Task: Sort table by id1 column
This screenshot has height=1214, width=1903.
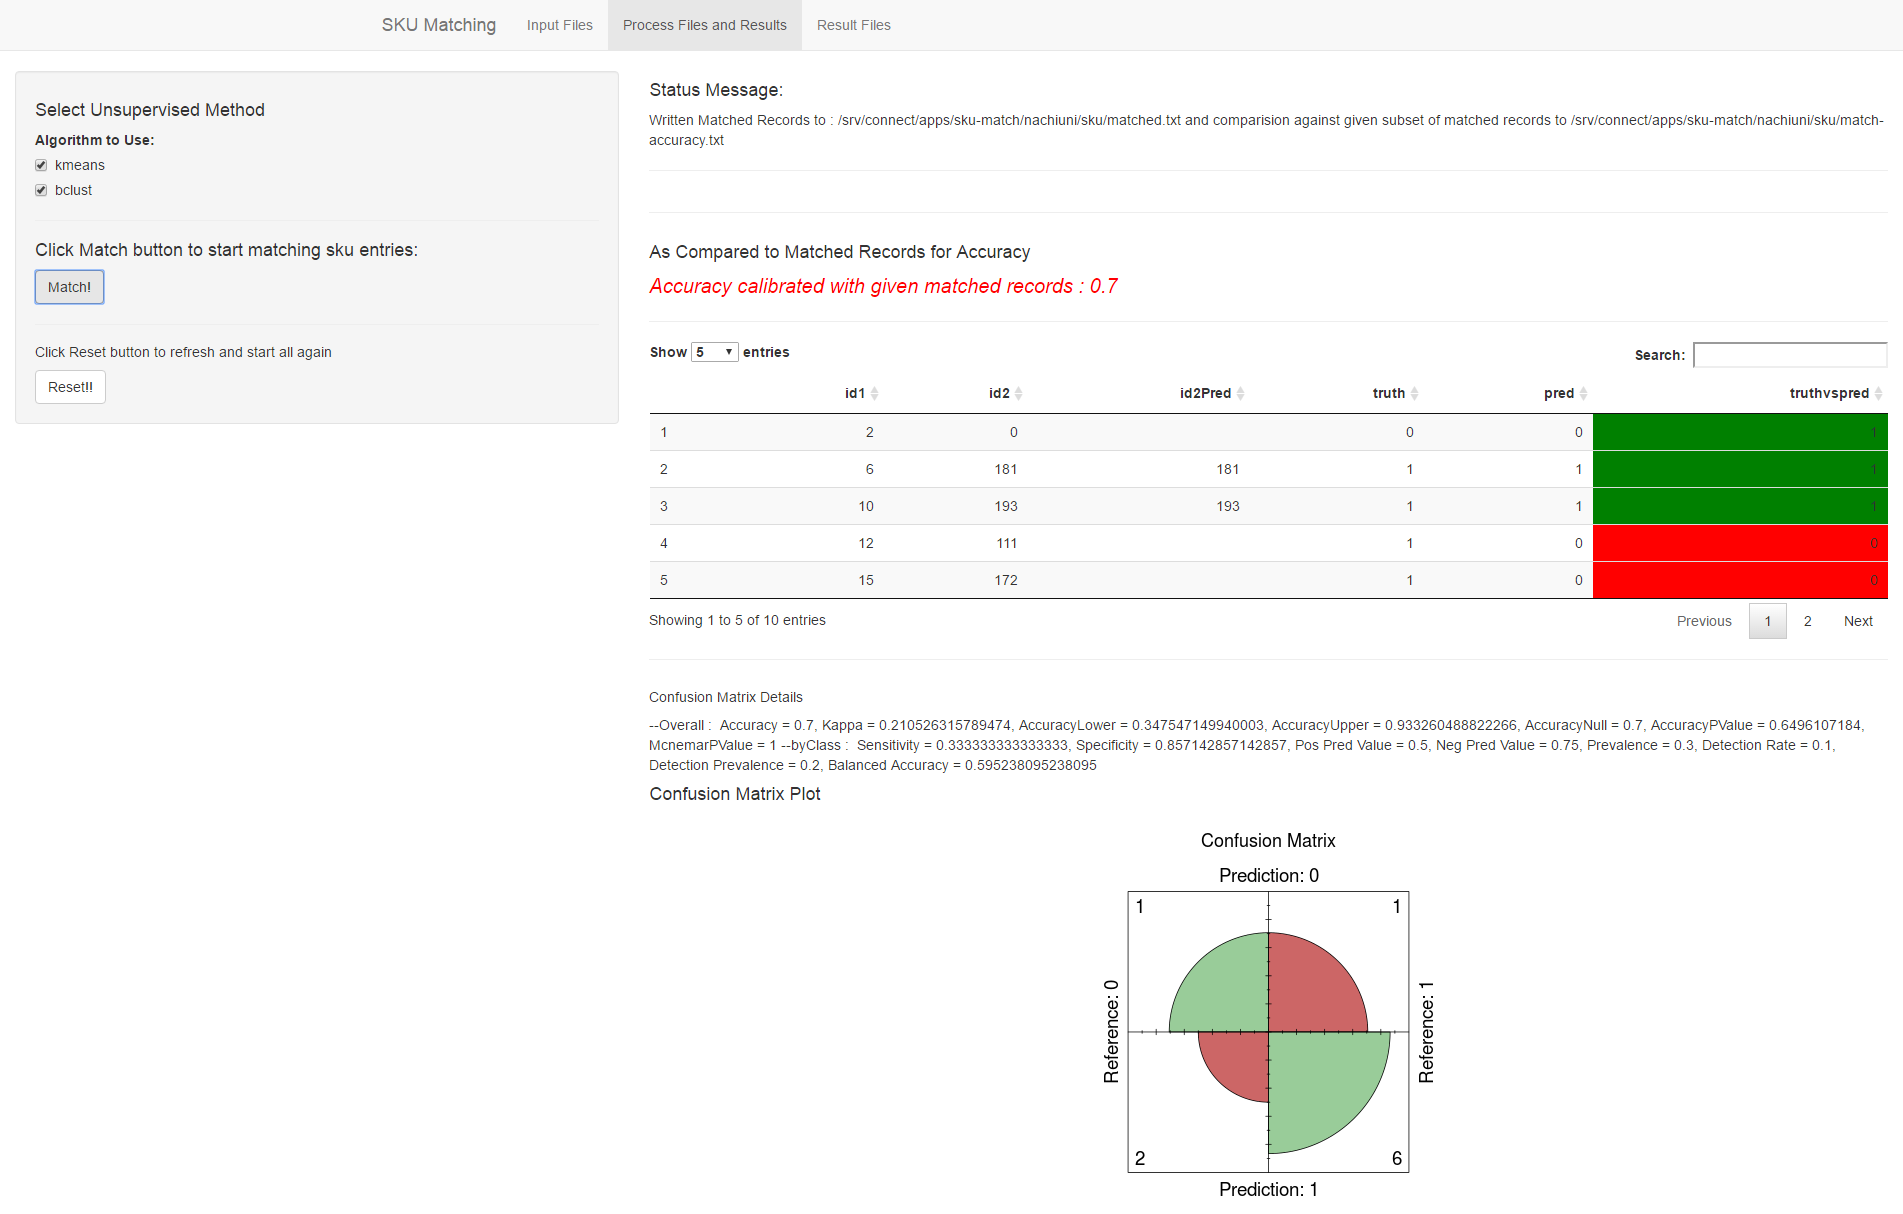Action: point(861,393)
